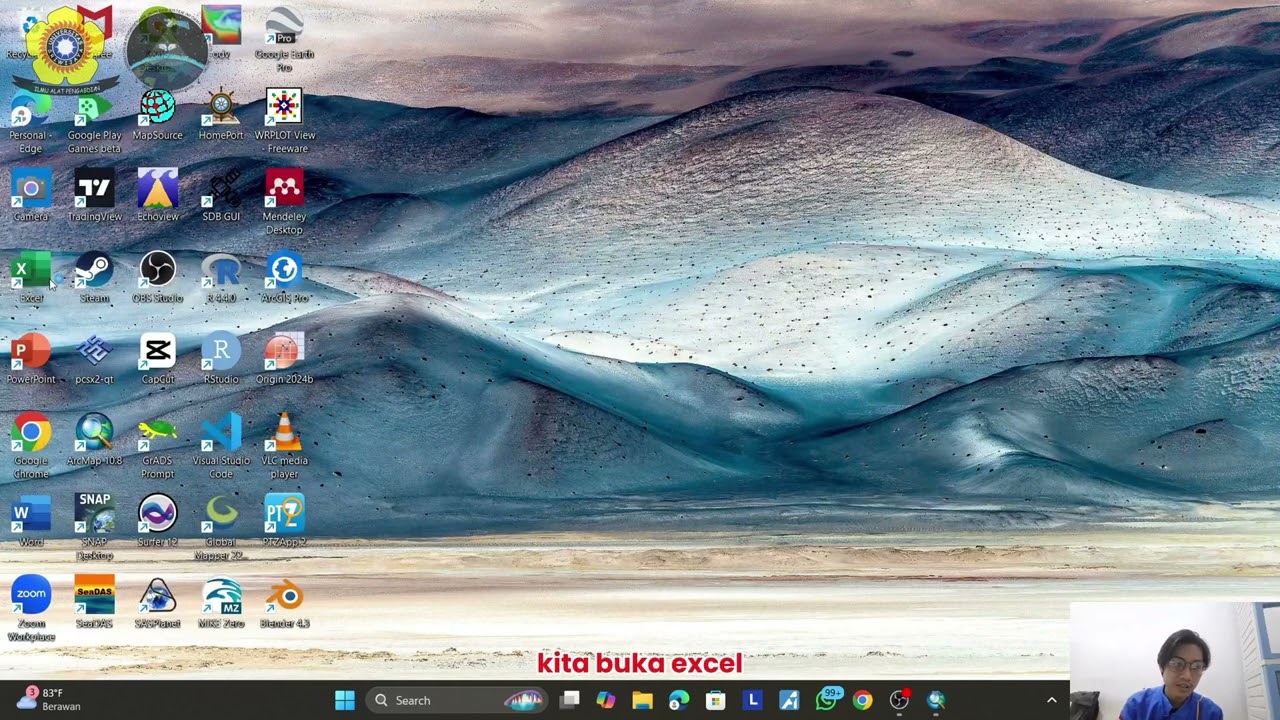Switch to OBS Studio in taskbar
This screenshot has height=720, width=1280.
point(899,700)
